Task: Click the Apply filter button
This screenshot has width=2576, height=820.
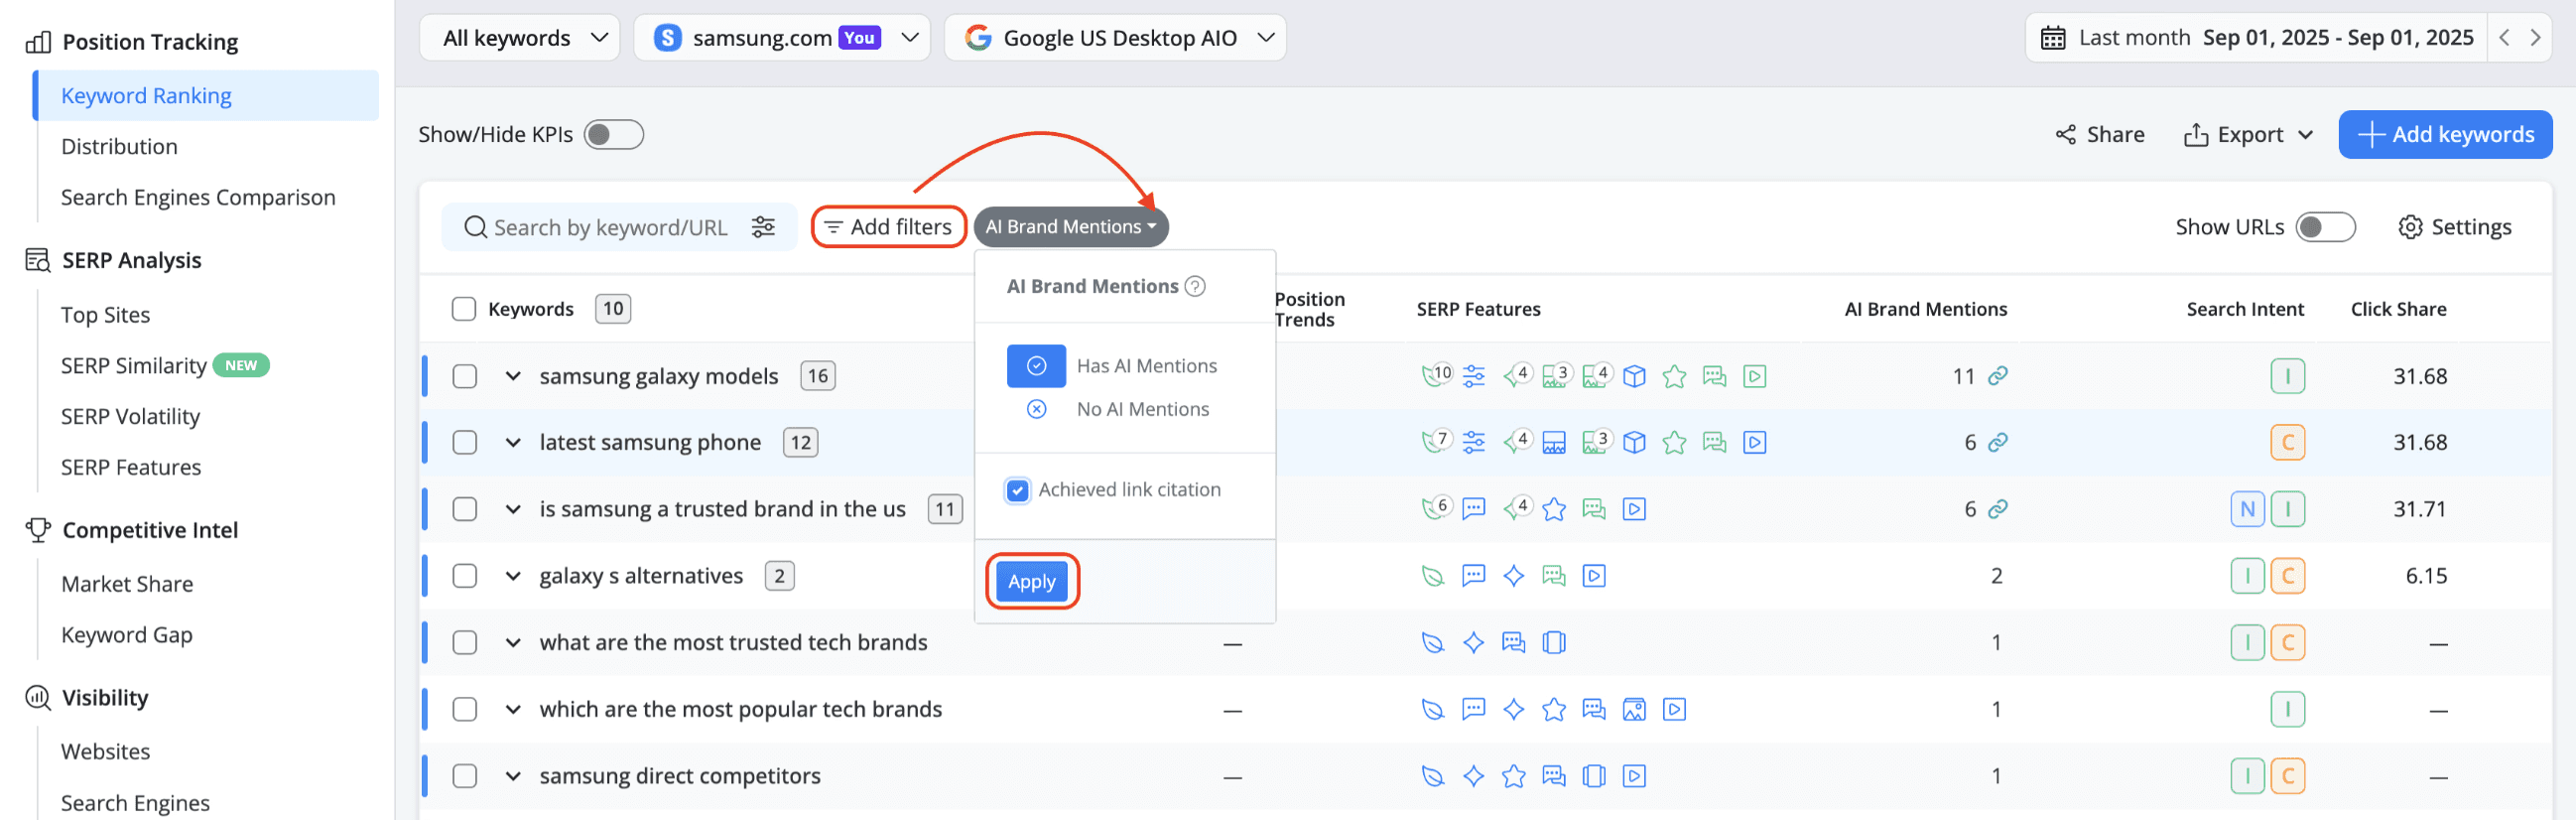Action: (x=1032, y=581)
